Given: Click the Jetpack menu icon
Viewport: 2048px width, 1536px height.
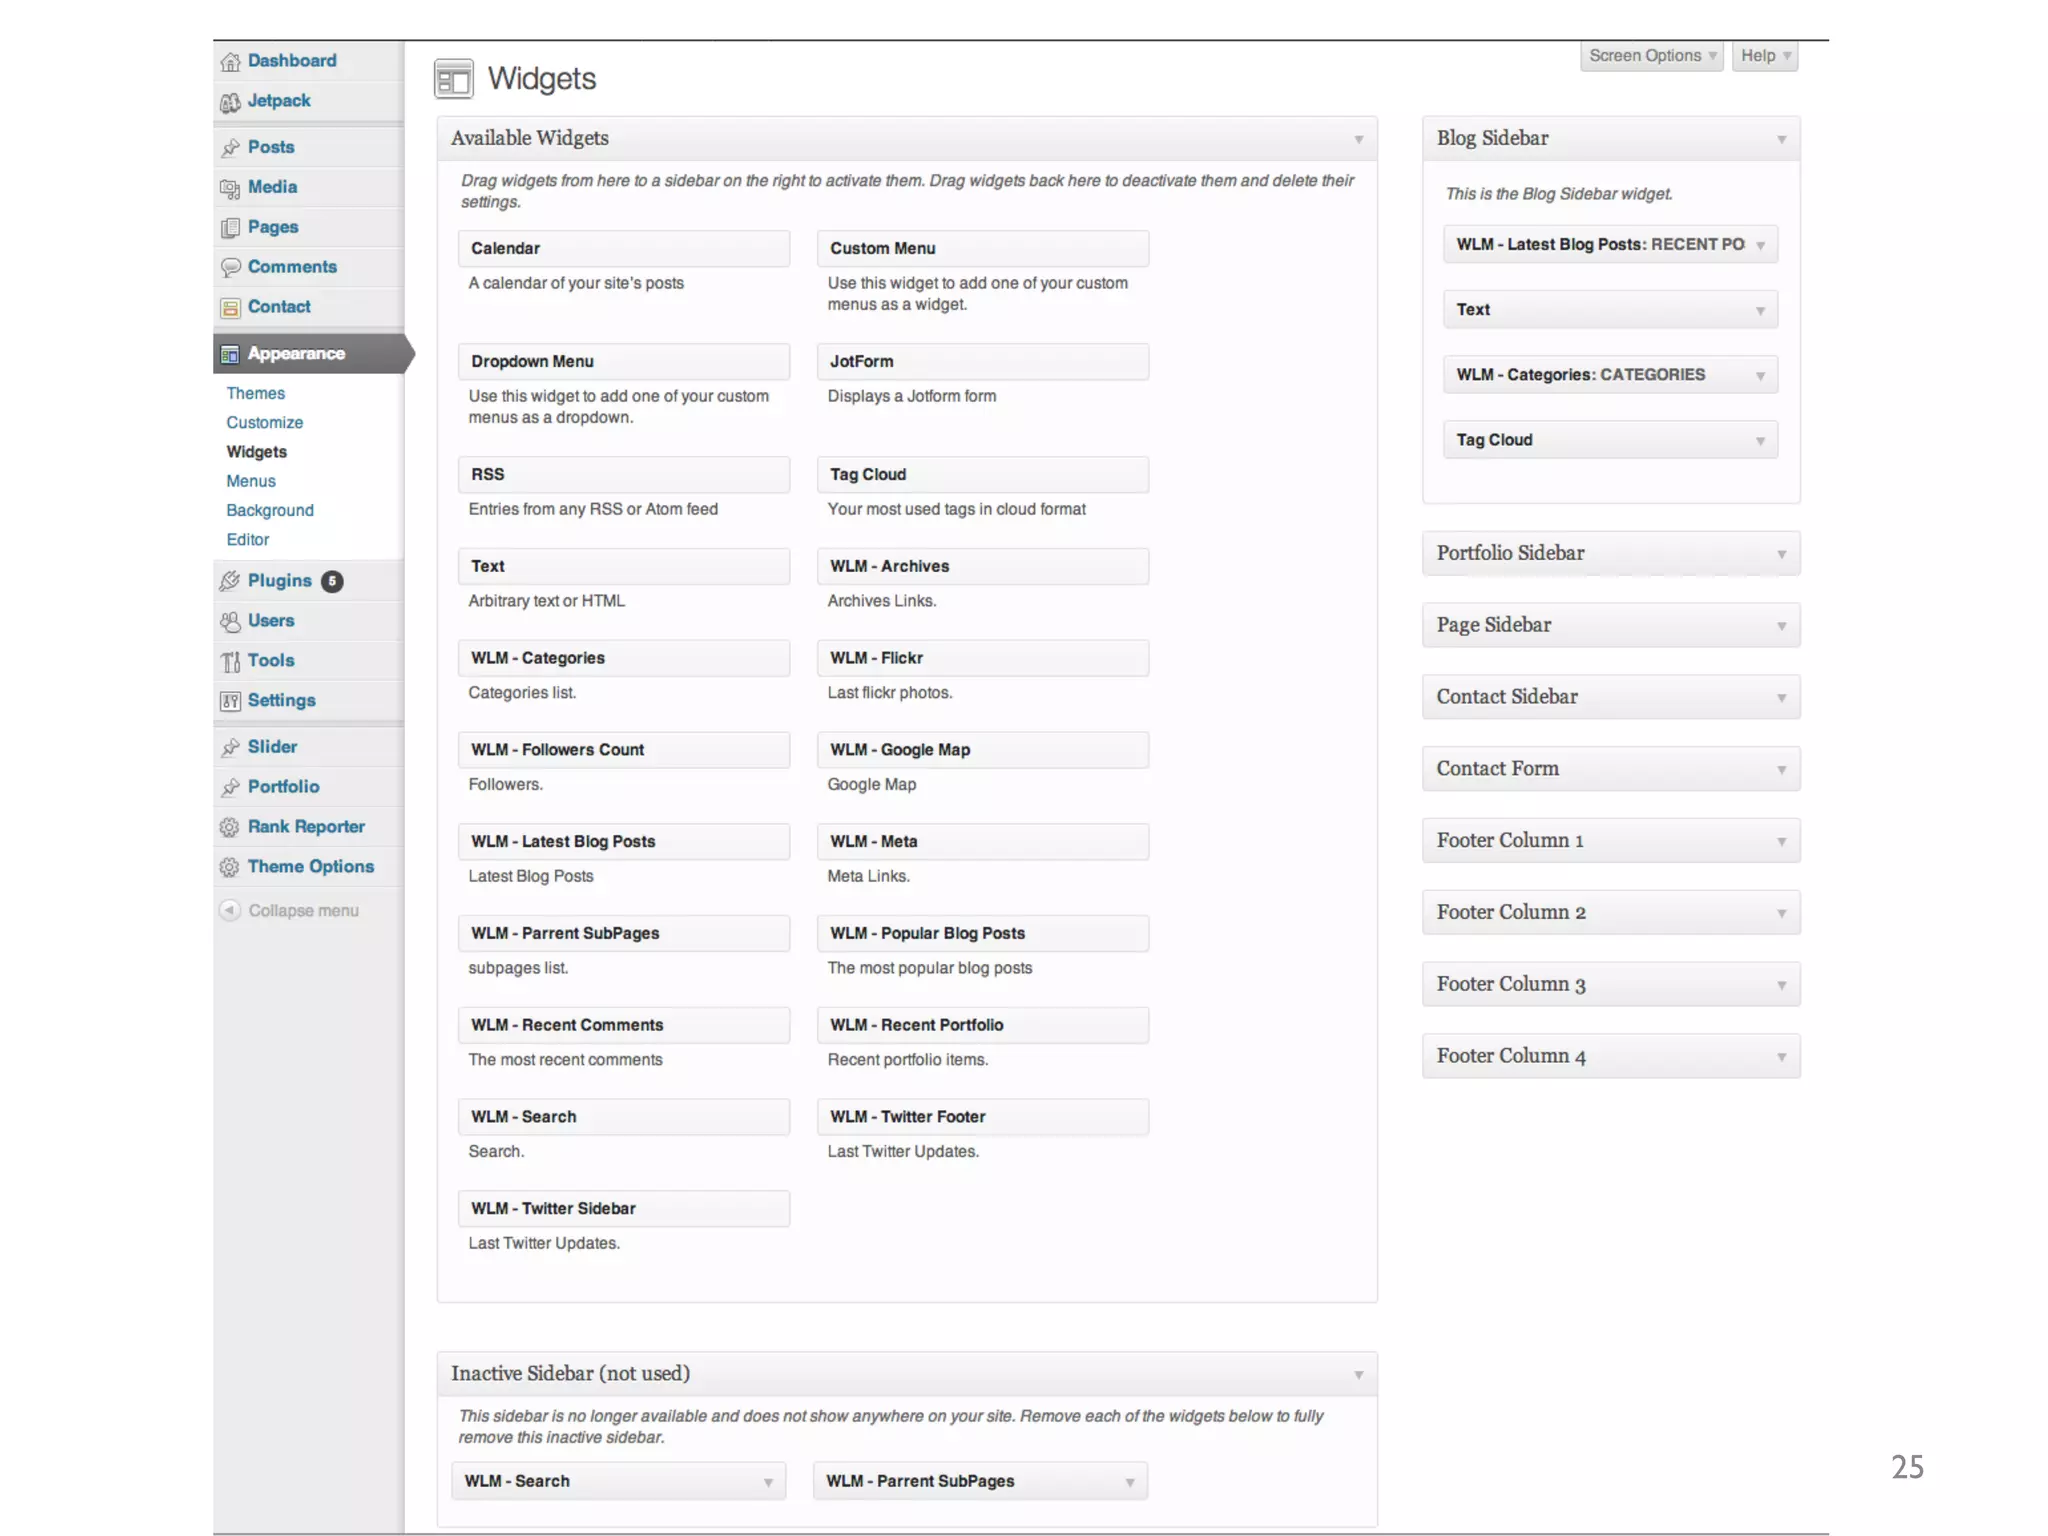Looking at the screenshot, I should (230, 102).
